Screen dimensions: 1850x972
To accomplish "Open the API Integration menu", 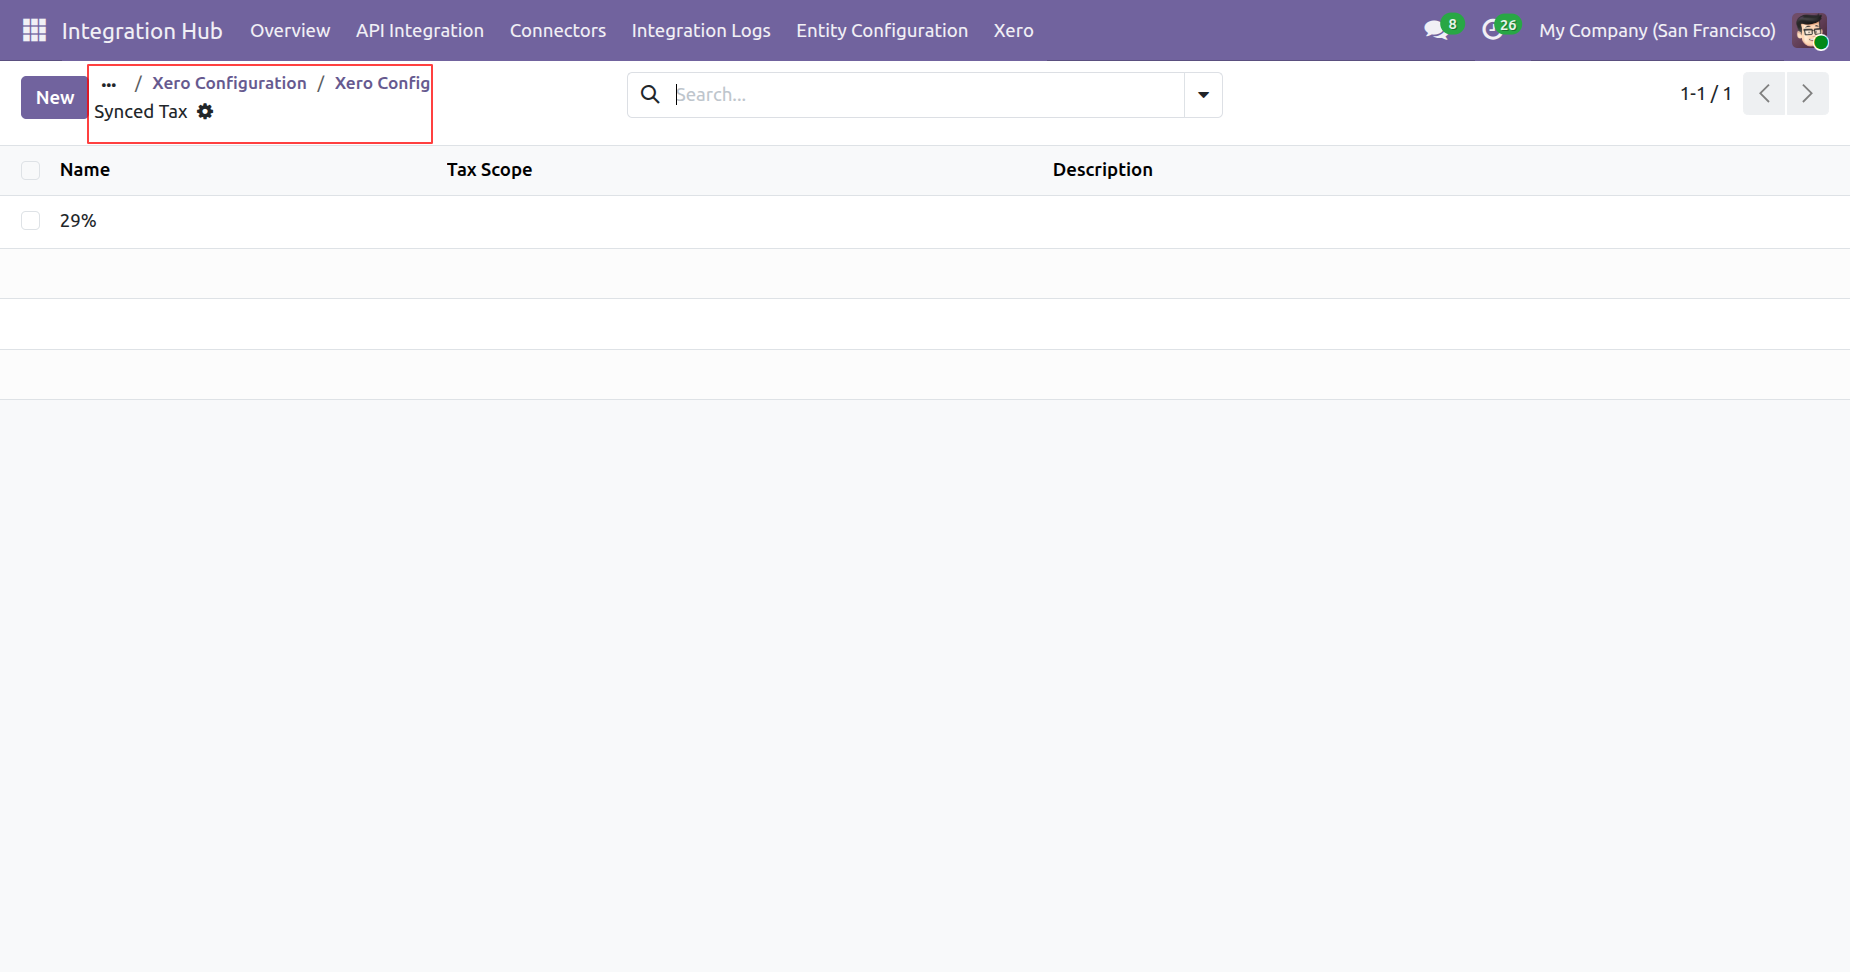I will tap(420, 30).
